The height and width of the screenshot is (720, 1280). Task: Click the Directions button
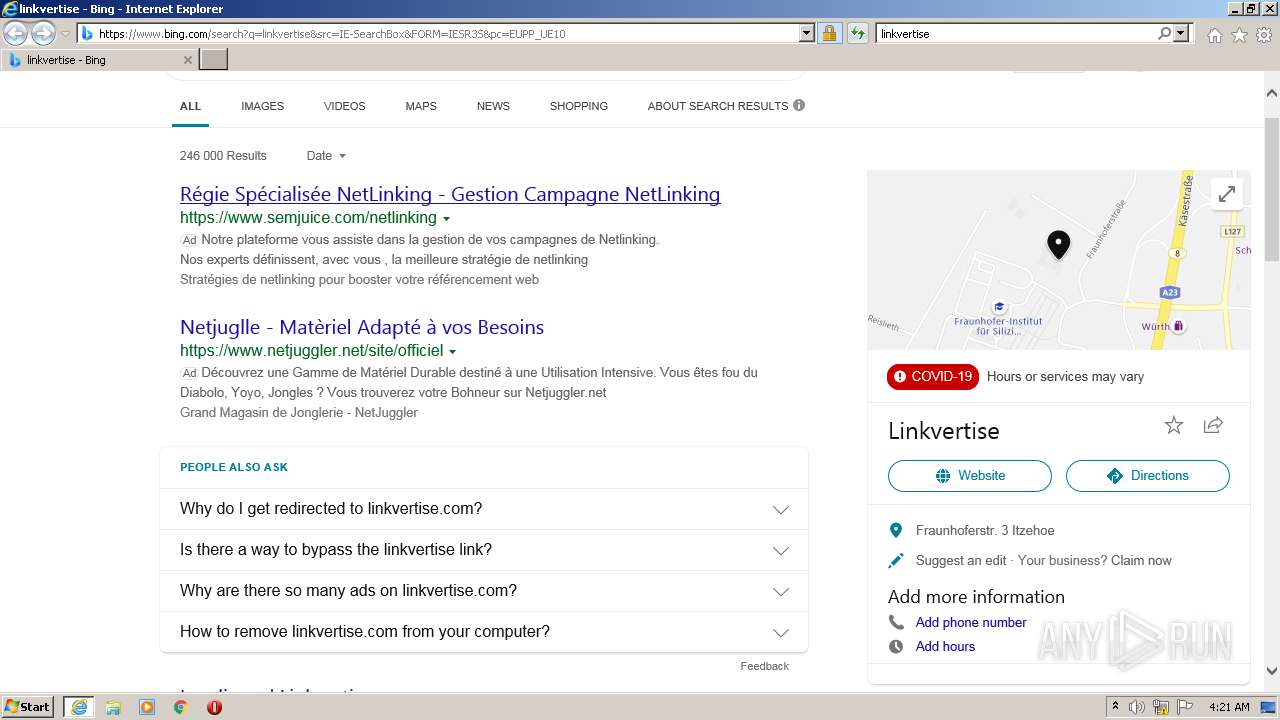1148,476
